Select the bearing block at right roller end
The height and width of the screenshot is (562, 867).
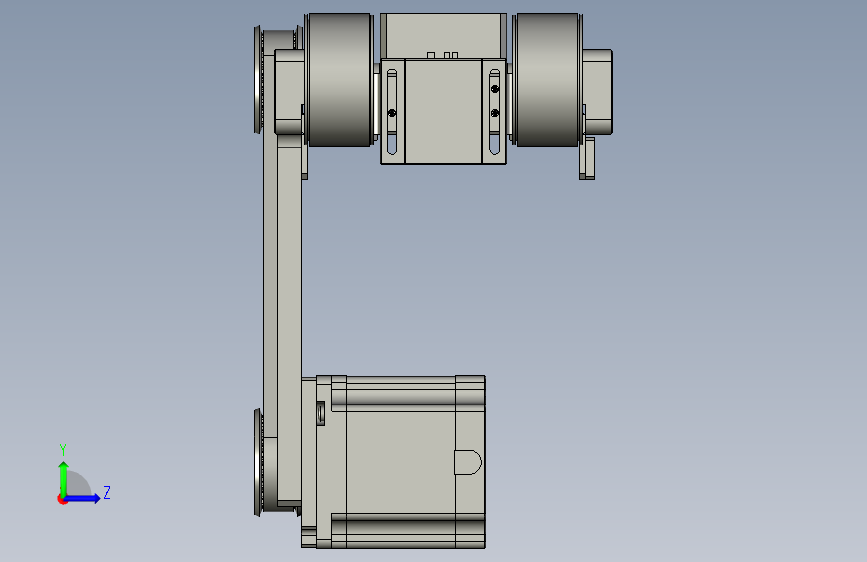point(597,92)
